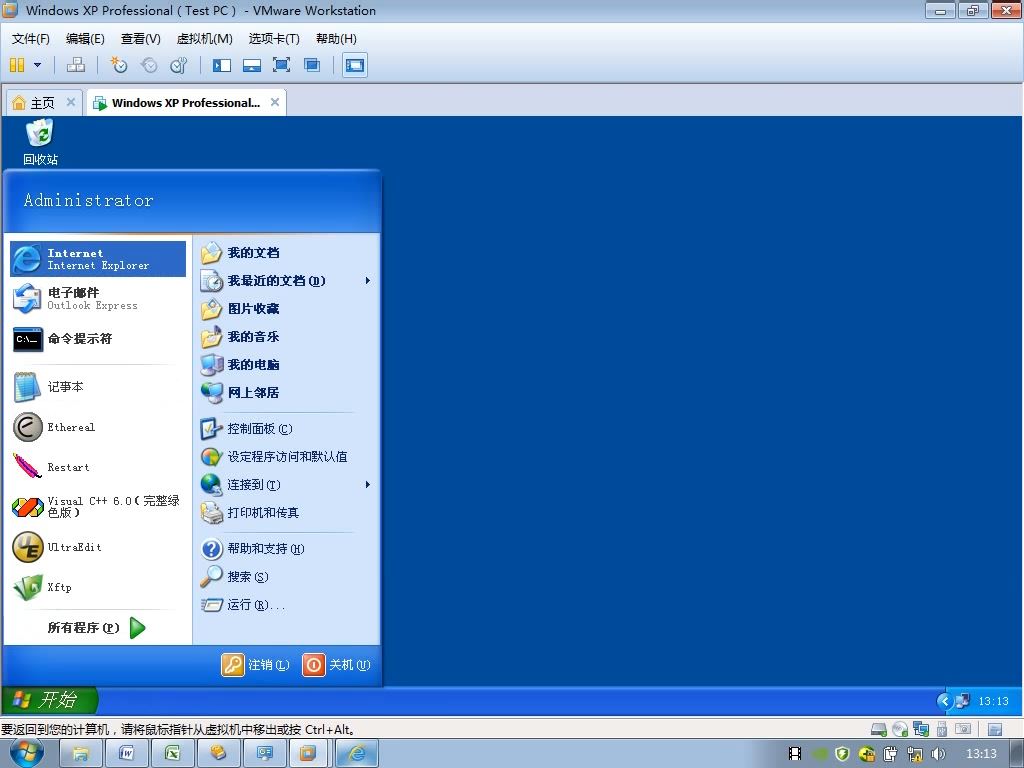Open 电子邮件 Outlook Express entry

click(x=98, y=298)
